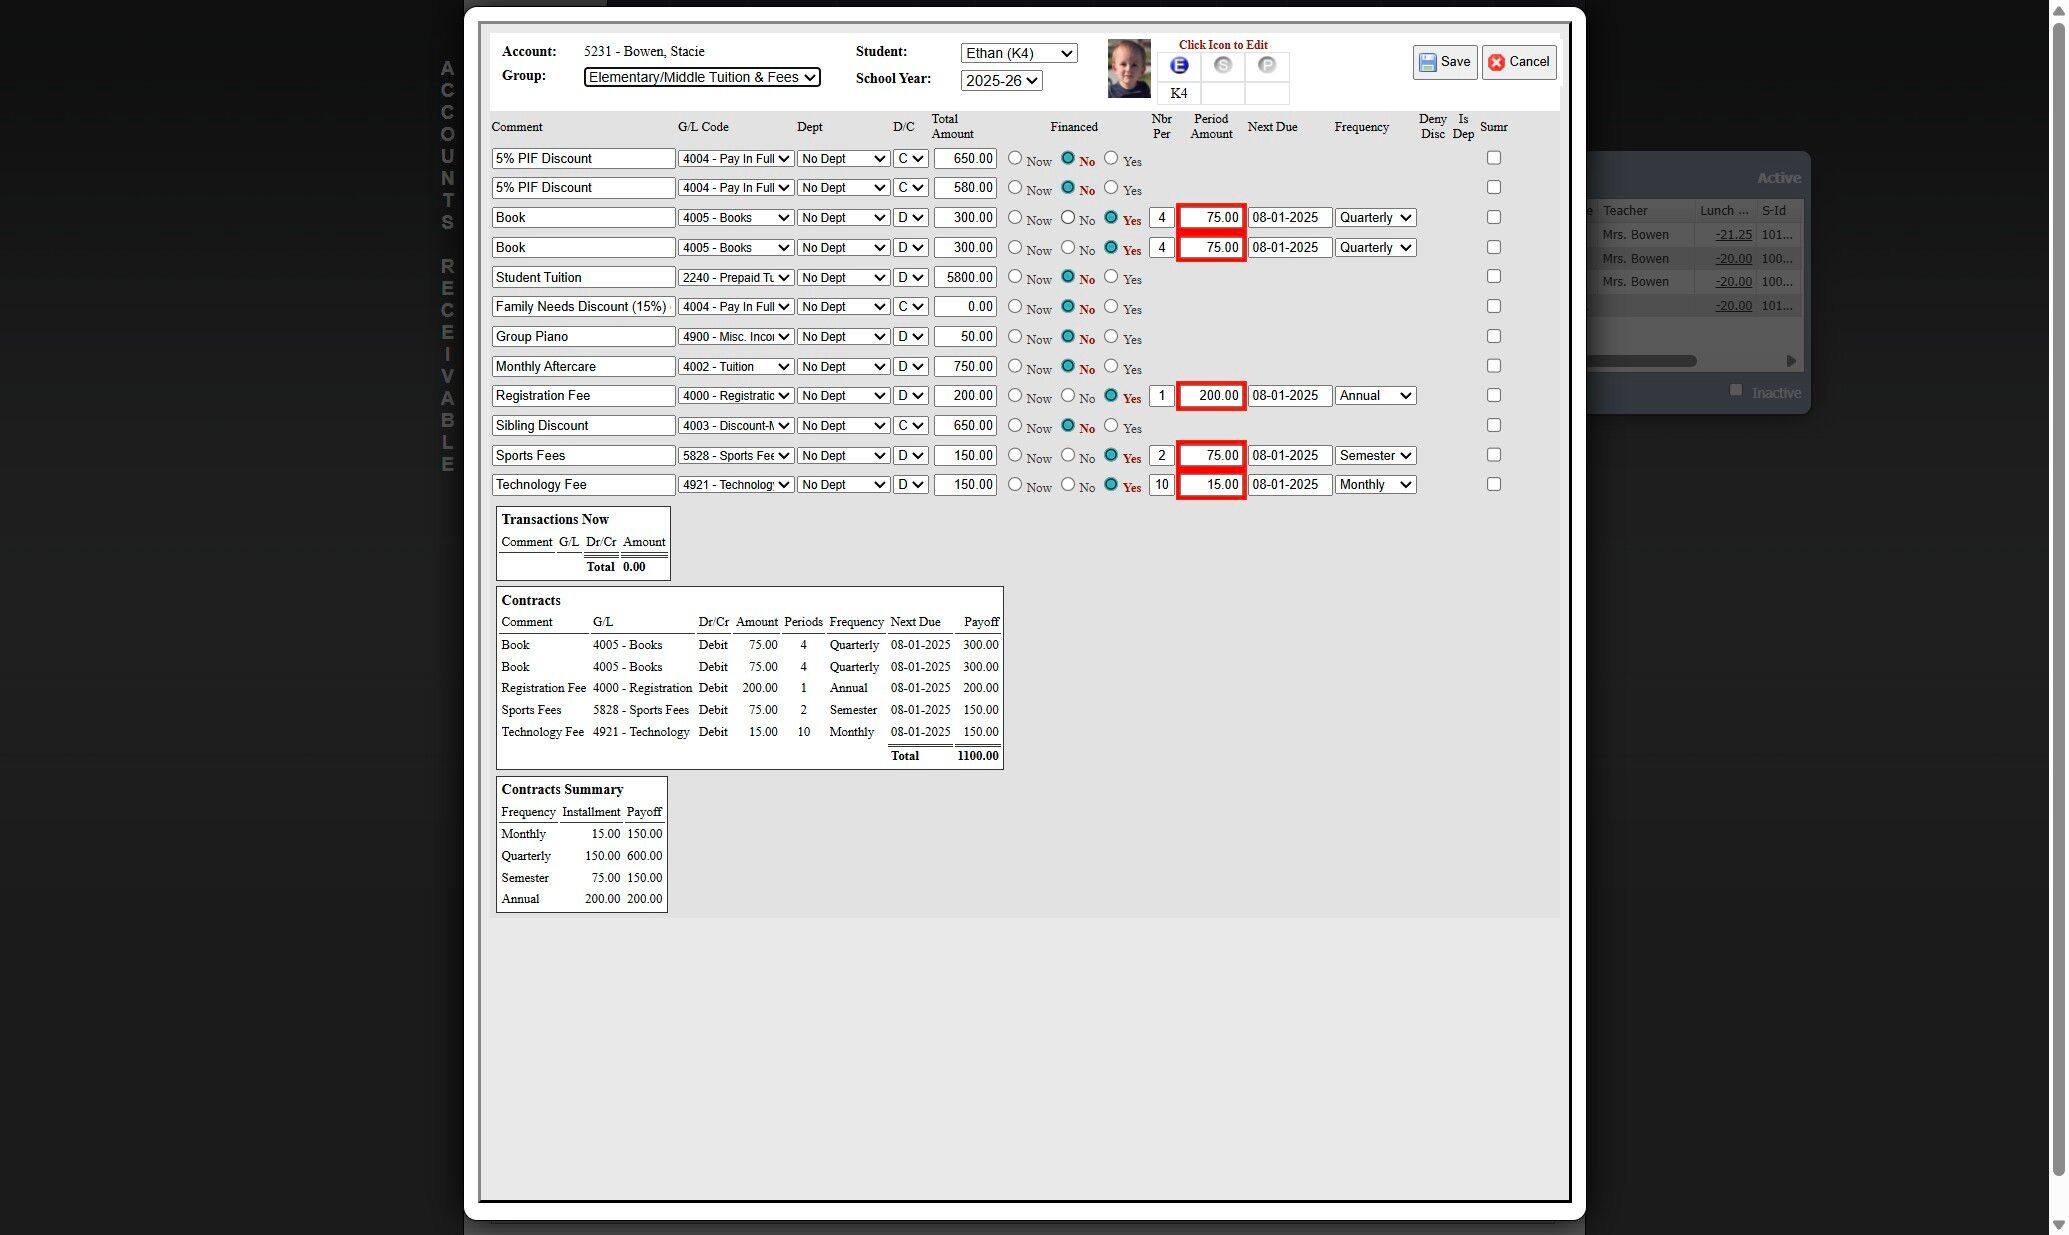Expand the Group Elementary/Middle Tuition & Fees dropdown
The width and height of the screenshot is (2069, 1235).
coord(701,77)
